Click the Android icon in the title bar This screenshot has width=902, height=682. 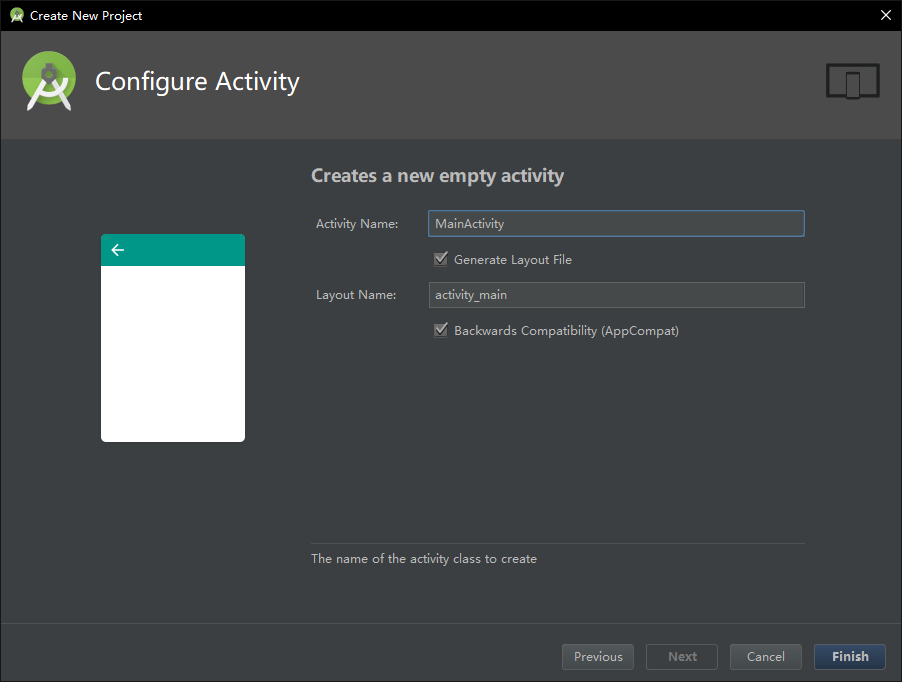(17, 16)
